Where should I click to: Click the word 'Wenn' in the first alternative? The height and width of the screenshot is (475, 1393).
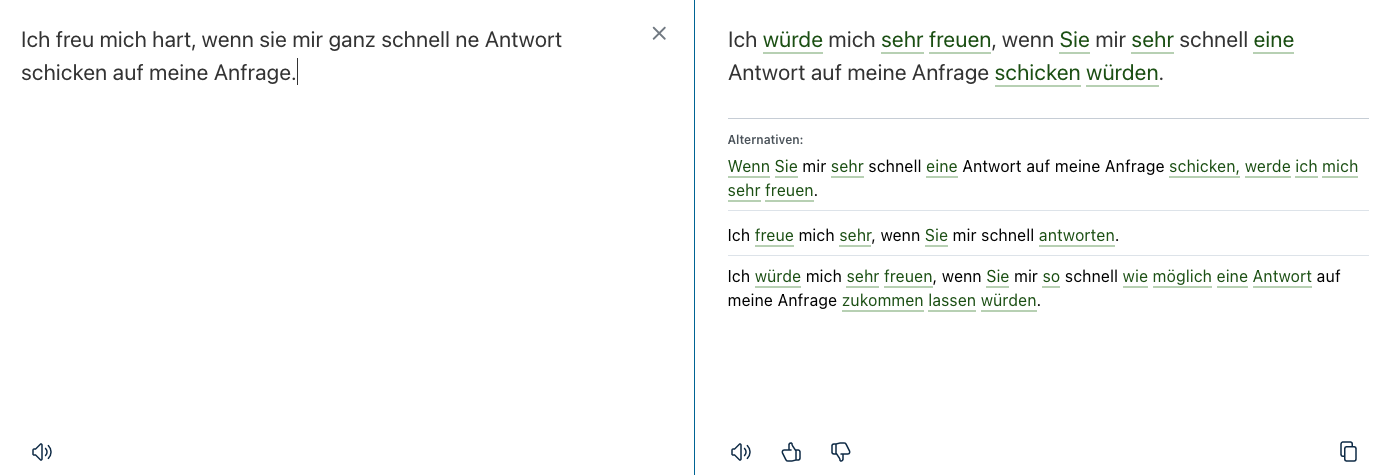(748, 166)
